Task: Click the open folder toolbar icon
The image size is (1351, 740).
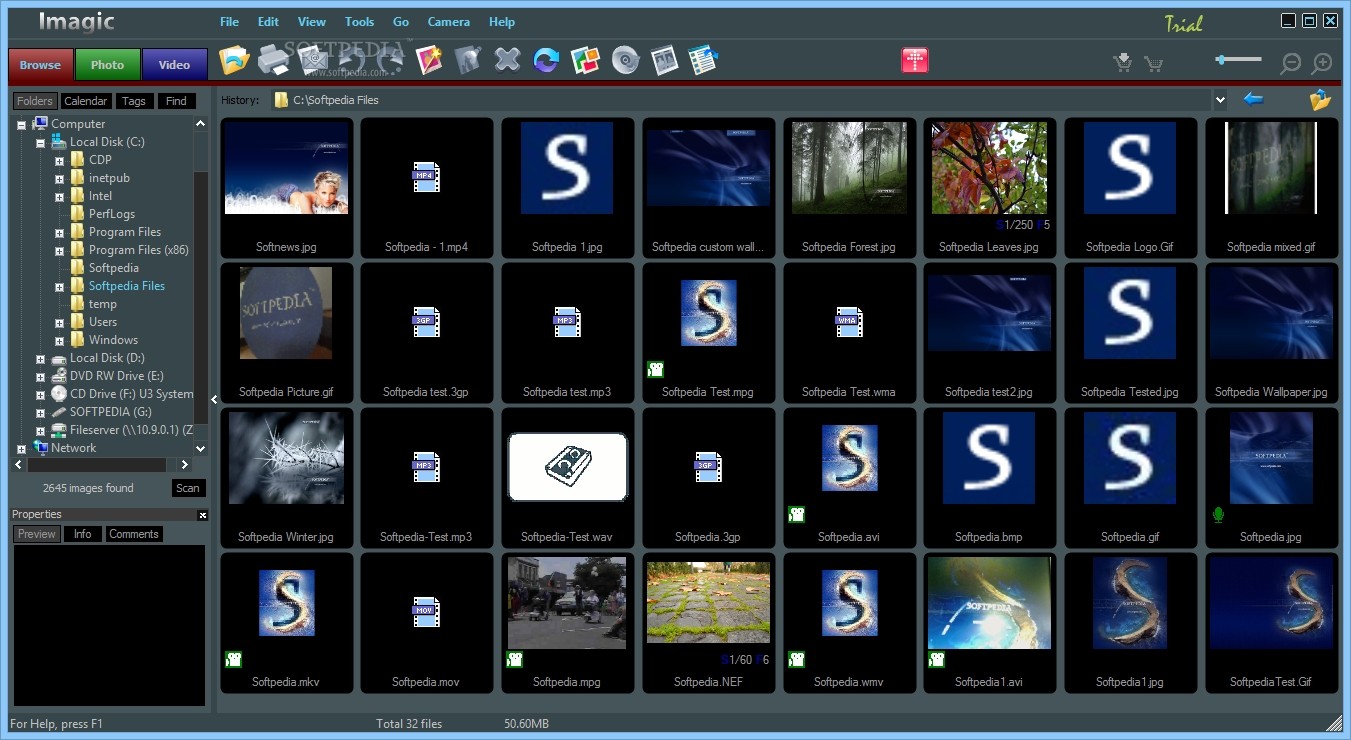Action: click(x=234, y=60)
